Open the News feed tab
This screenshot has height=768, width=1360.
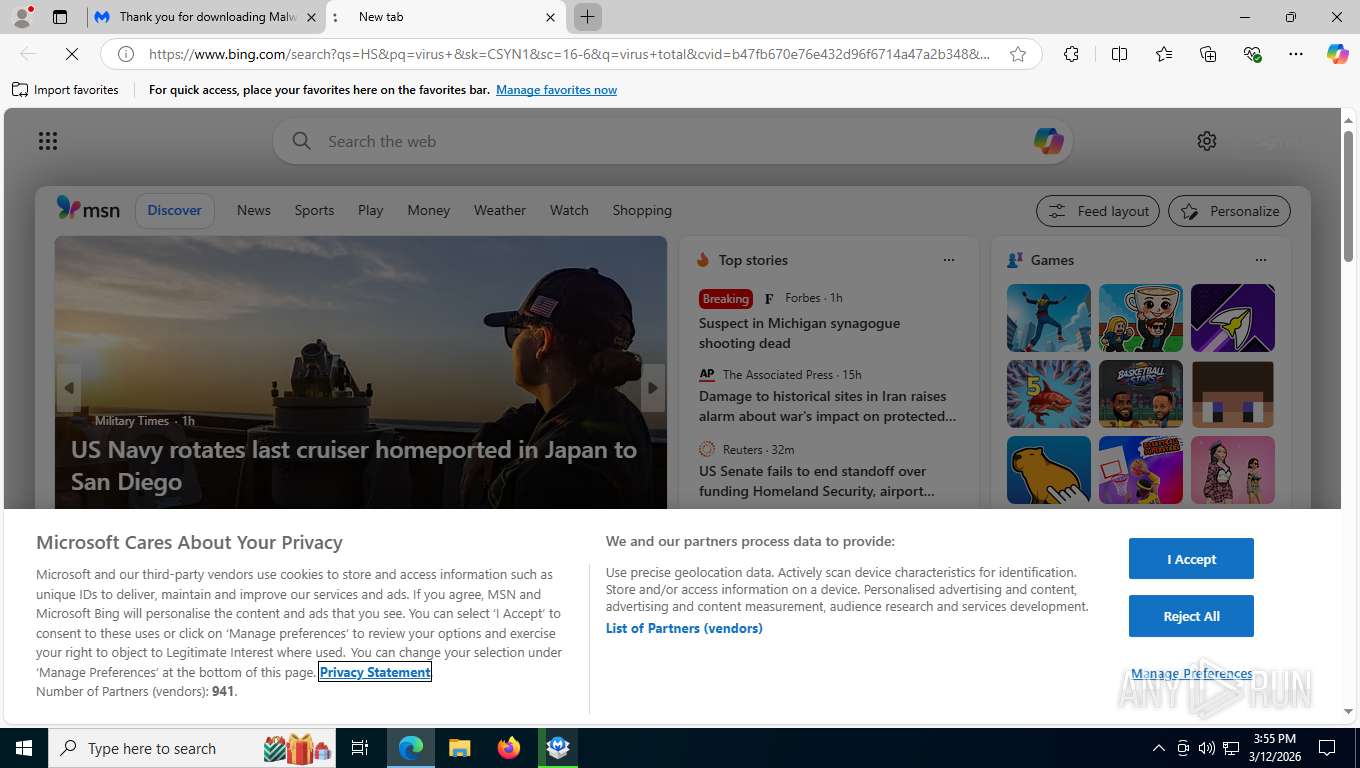(254, 210)
